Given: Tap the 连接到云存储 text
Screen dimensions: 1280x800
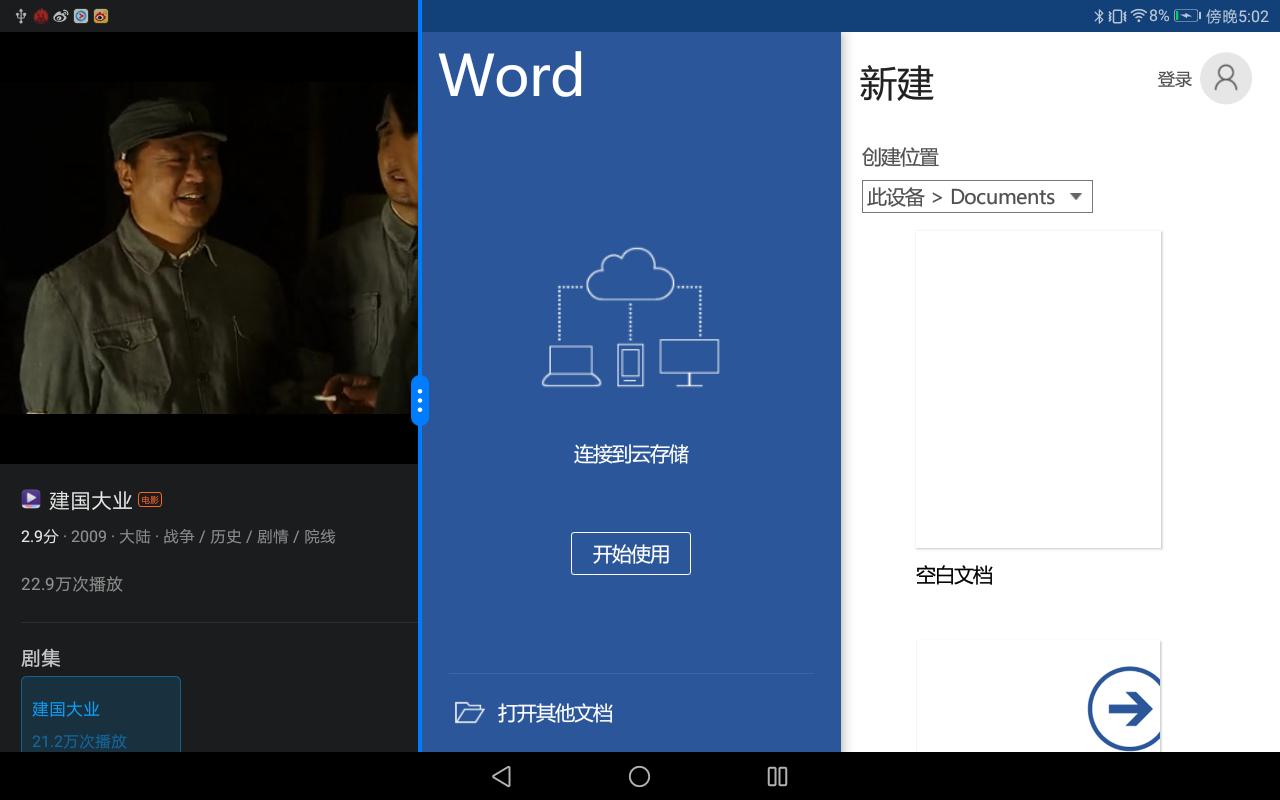Looking at the screenshot, I should point(631,454).
